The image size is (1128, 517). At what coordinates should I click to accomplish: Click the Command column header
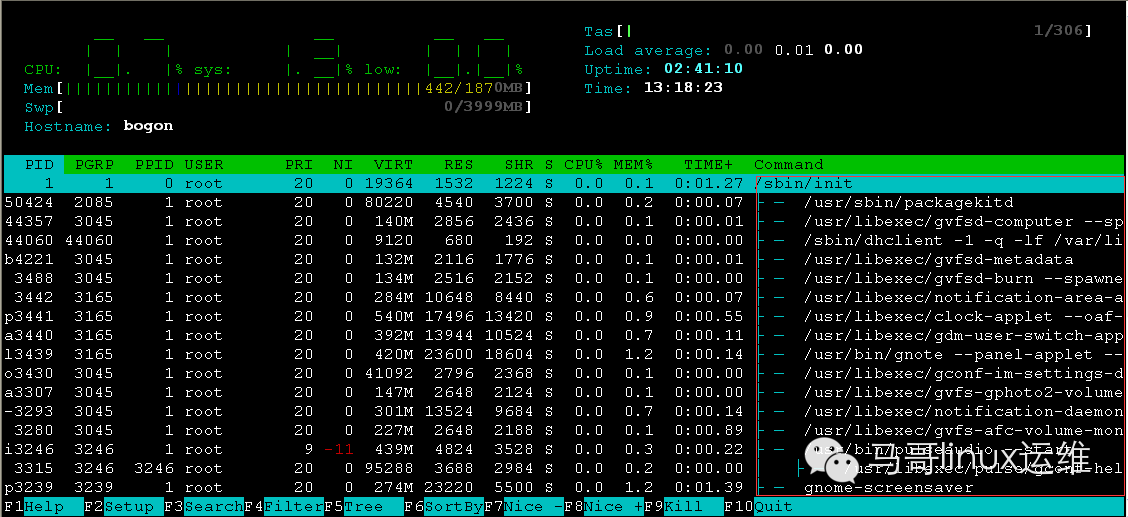[788, 165]
